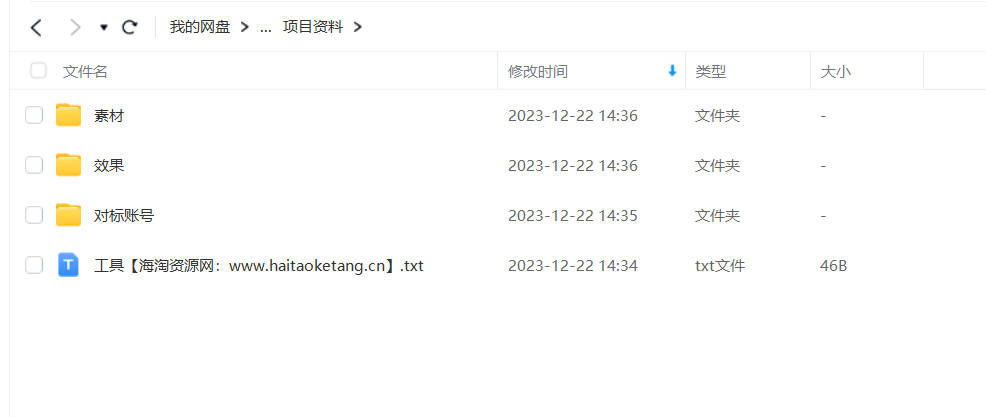Open 项目资料 breadcrumb folder
This screenshot has width=986, height=417.
(313, 27)
